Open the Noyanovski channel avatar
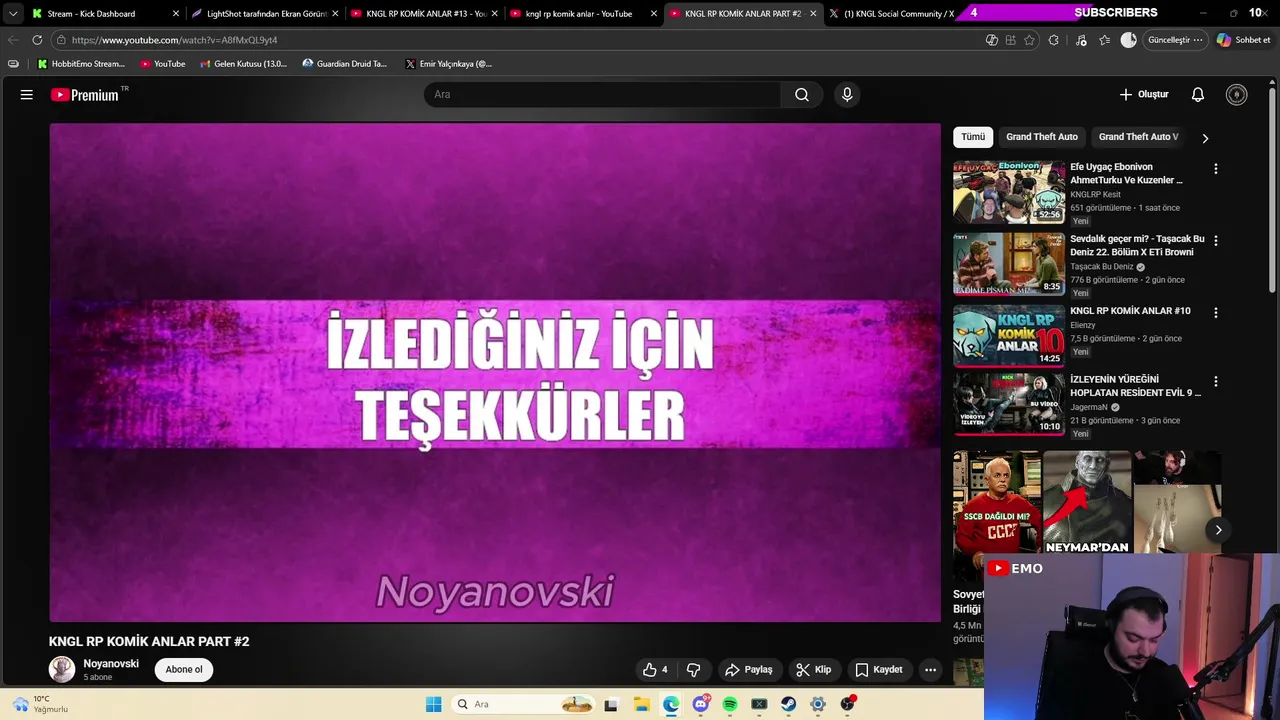Screen dimensions: 1280x720 click(62, 670)
